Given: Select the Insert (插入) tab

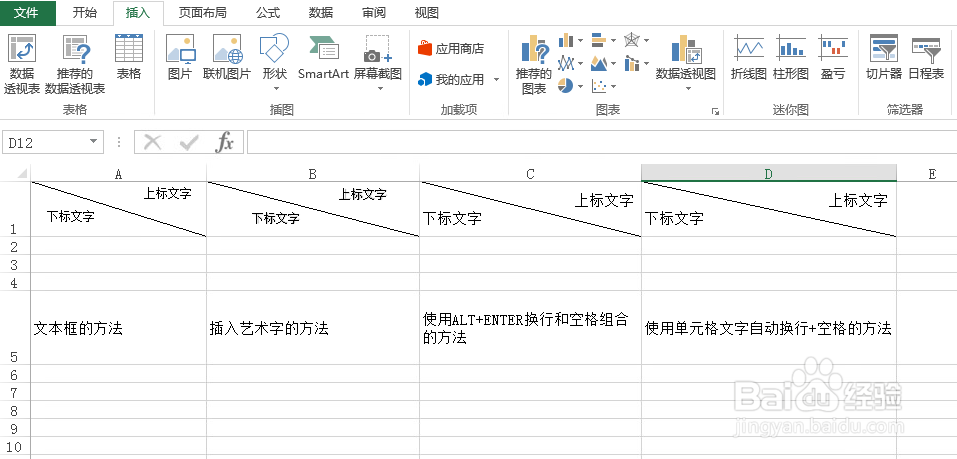Looking at the screenshot, I should (138, 13).
